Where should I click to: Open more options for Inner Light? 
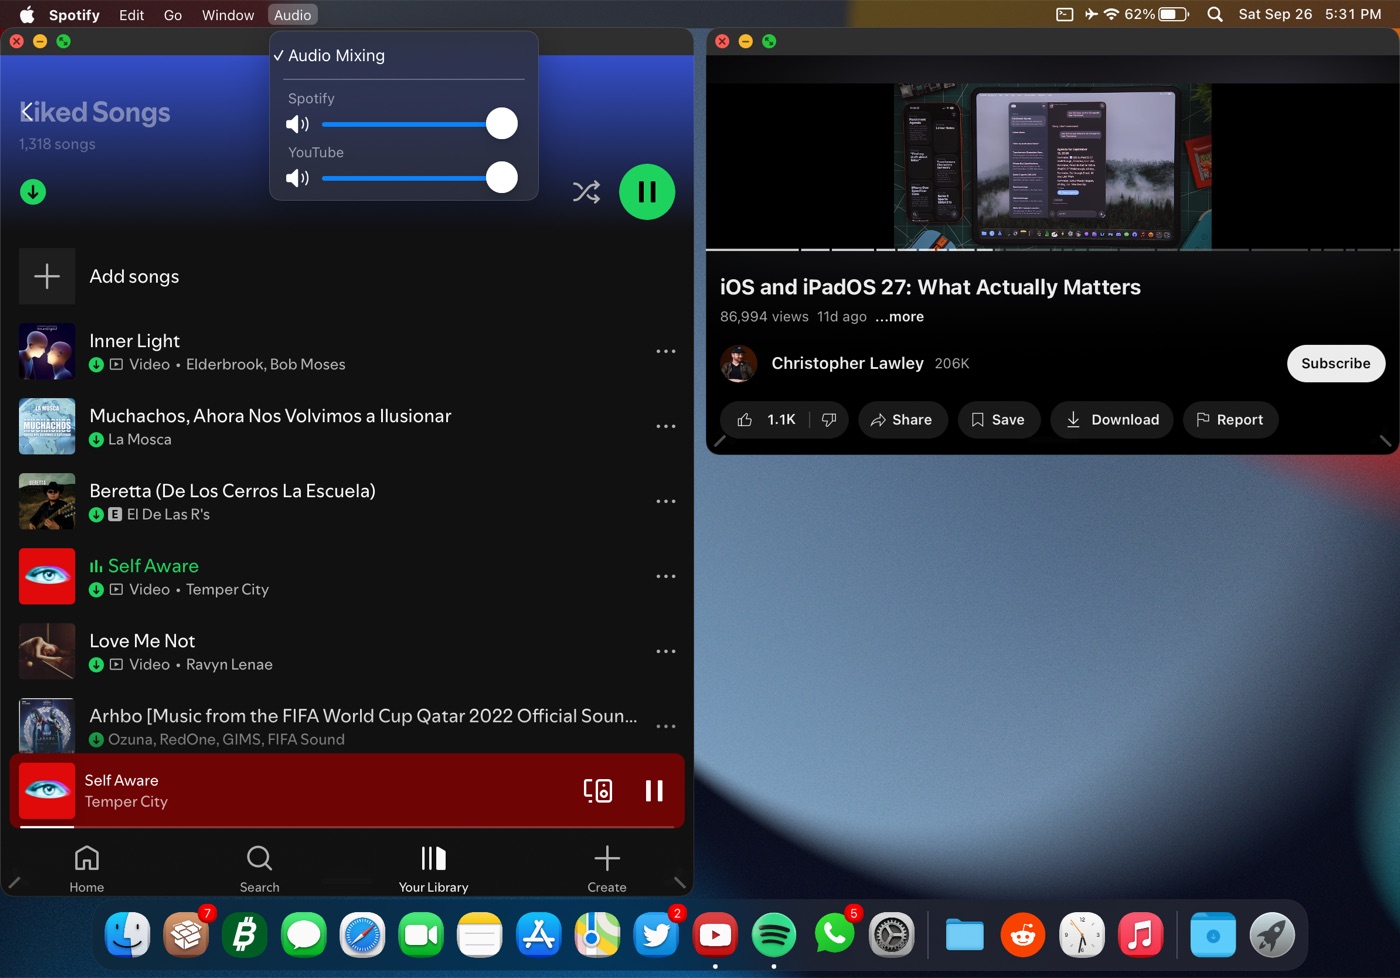coord(666,351)
